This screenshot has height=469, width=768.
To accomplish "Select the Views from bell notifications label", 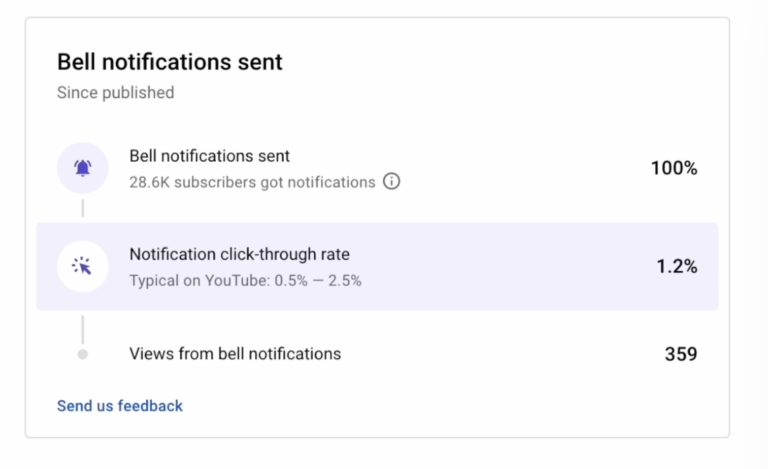I will pos(235,353).
